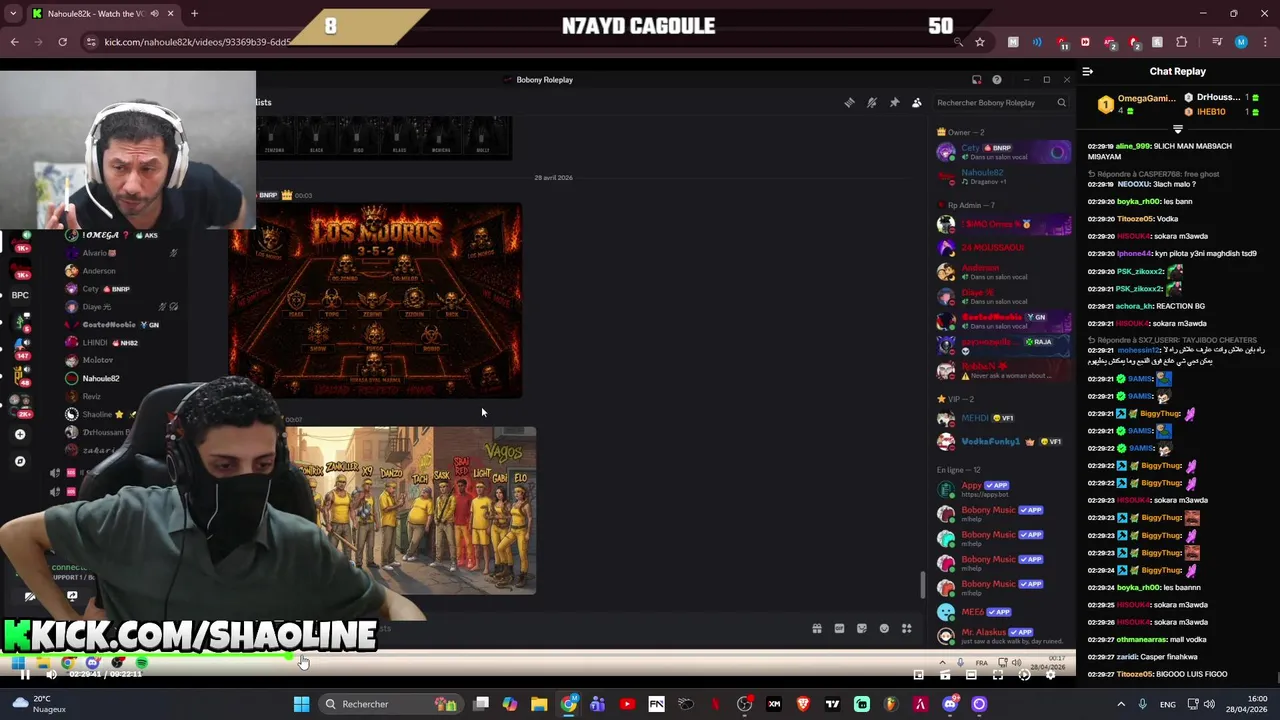
Task: Open YouTube taskbar icon
Action: click(627, 704)
